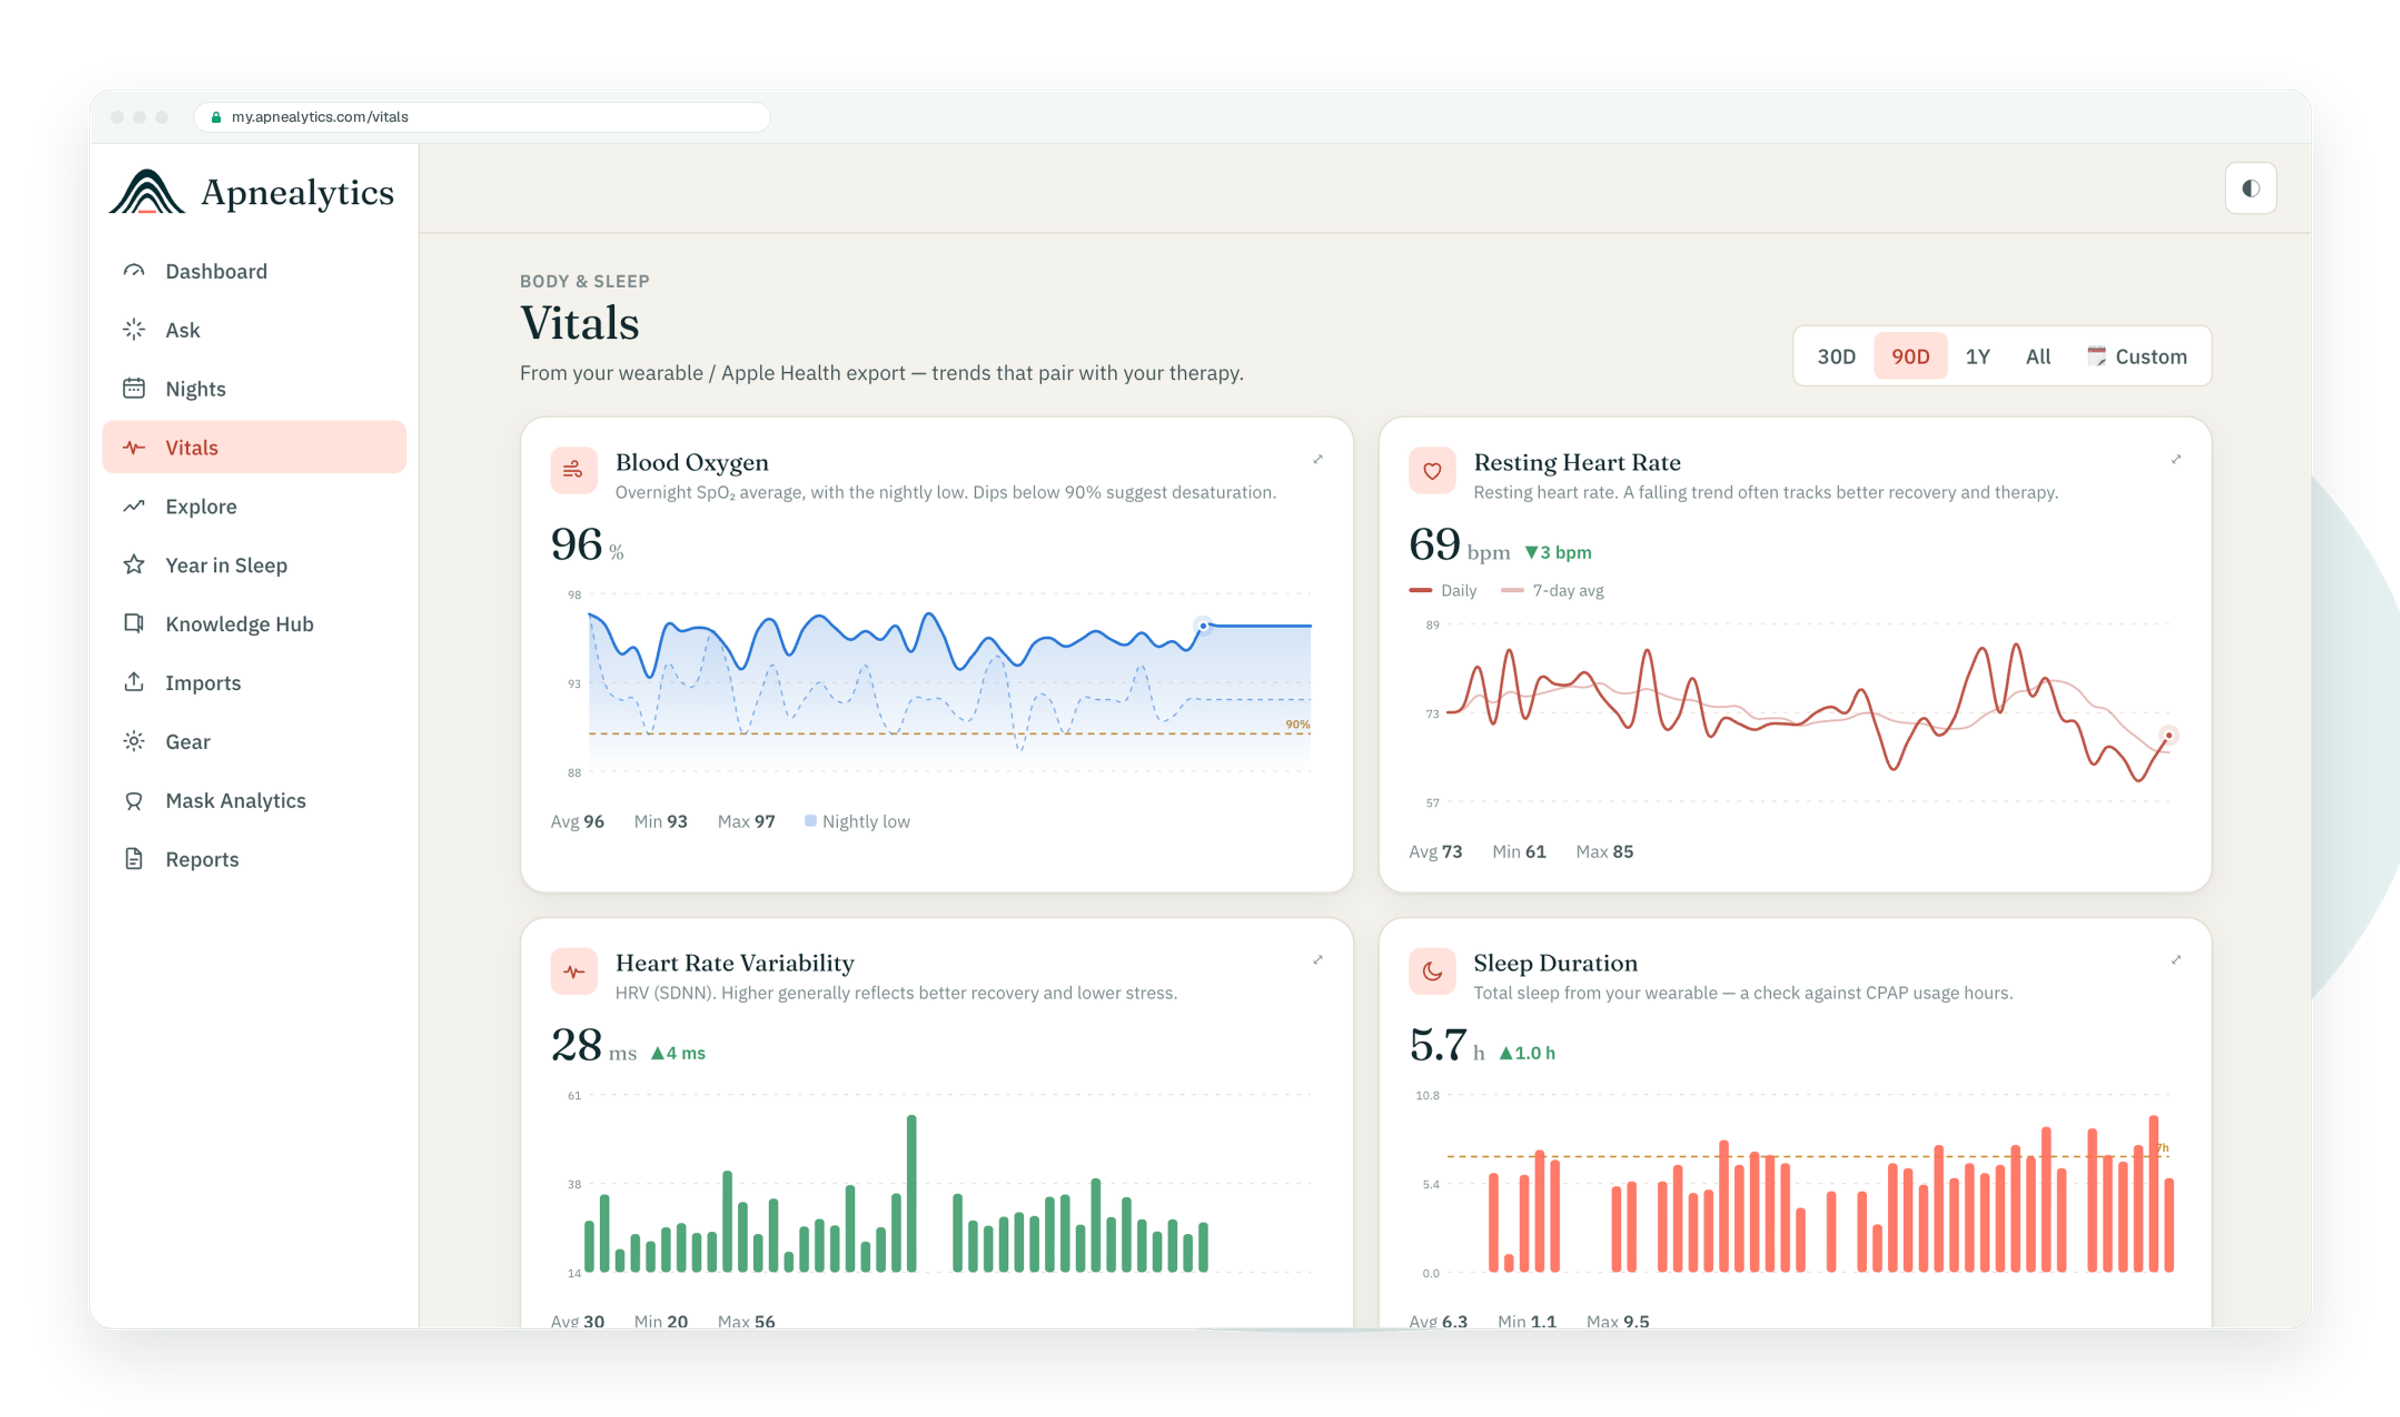Toggle the 7-day avg legend
This screenshot has width=2400, height=1417.
coord(1553,590)
